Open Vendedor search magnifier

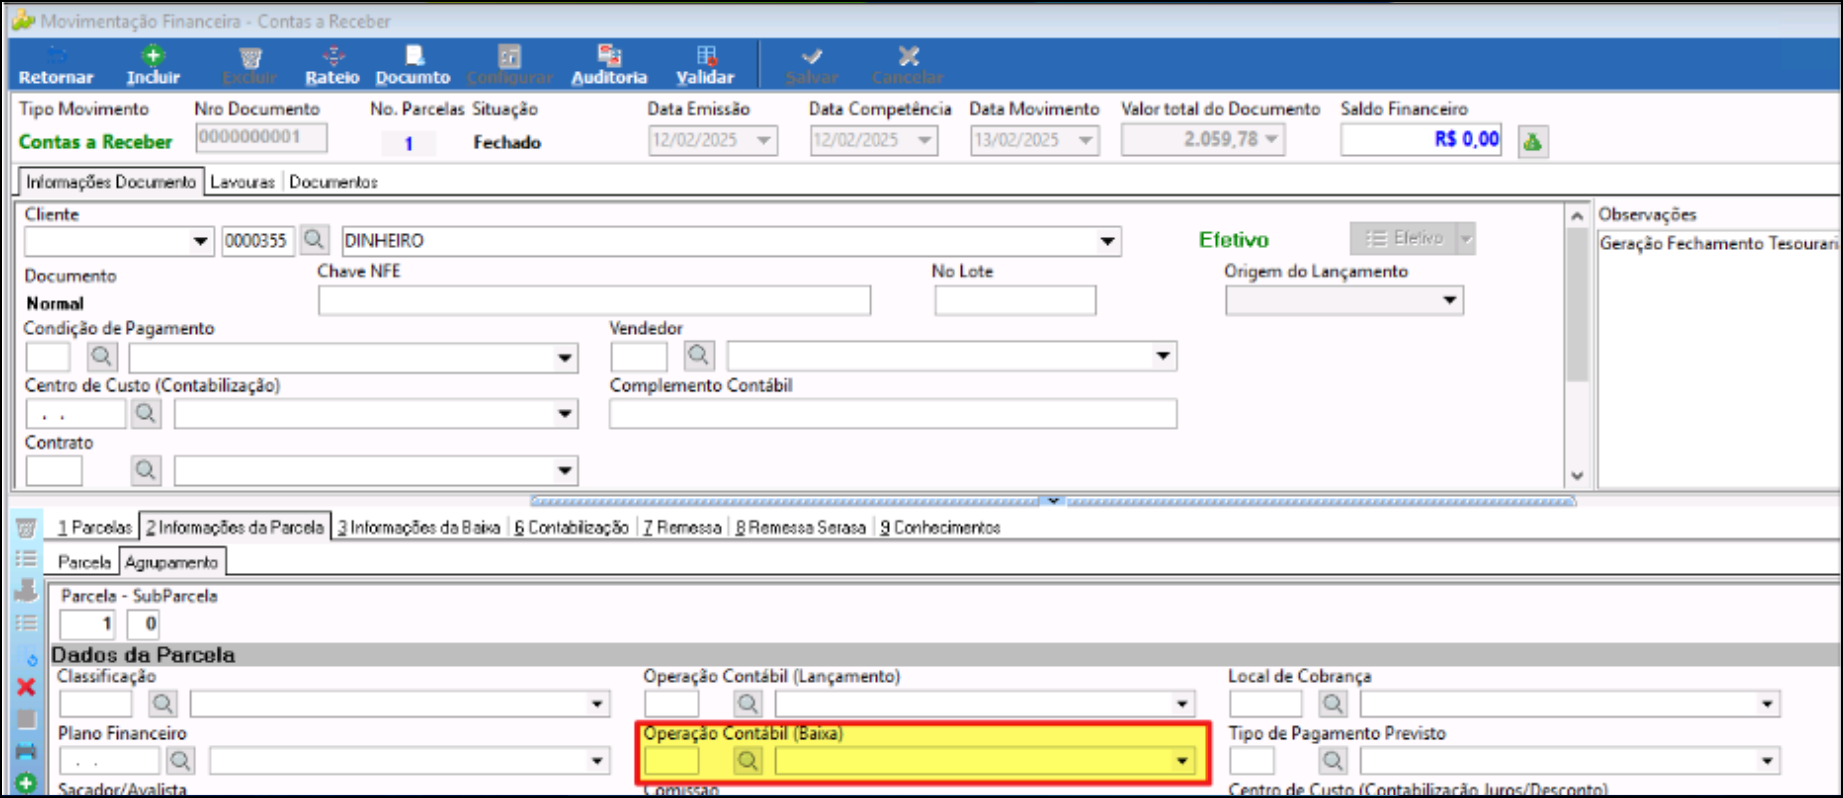pyautogui.click(x=698, y=355)
